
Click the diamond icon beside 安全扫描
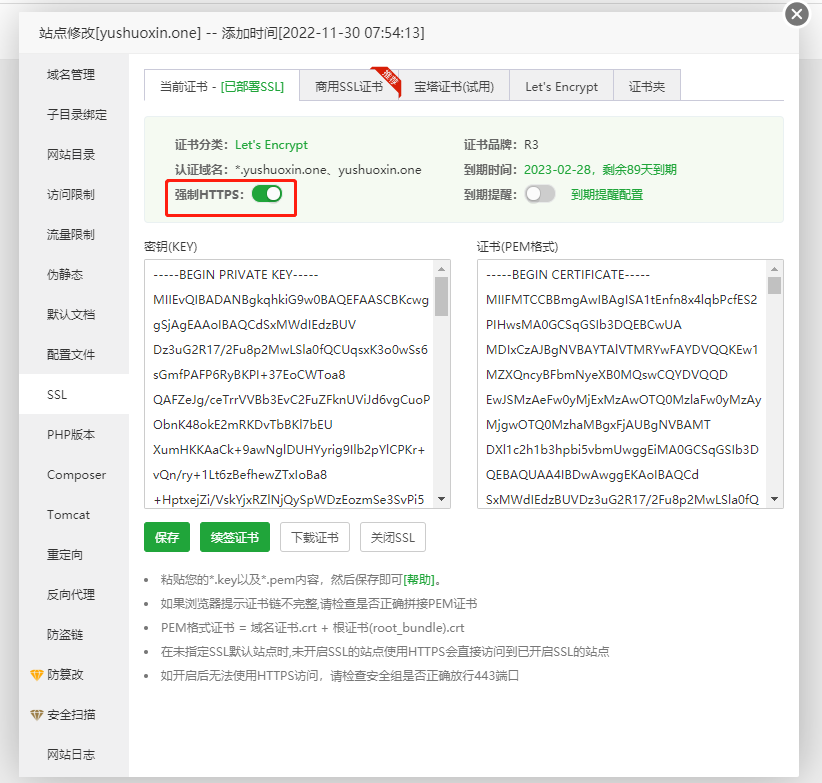(37, 715)
